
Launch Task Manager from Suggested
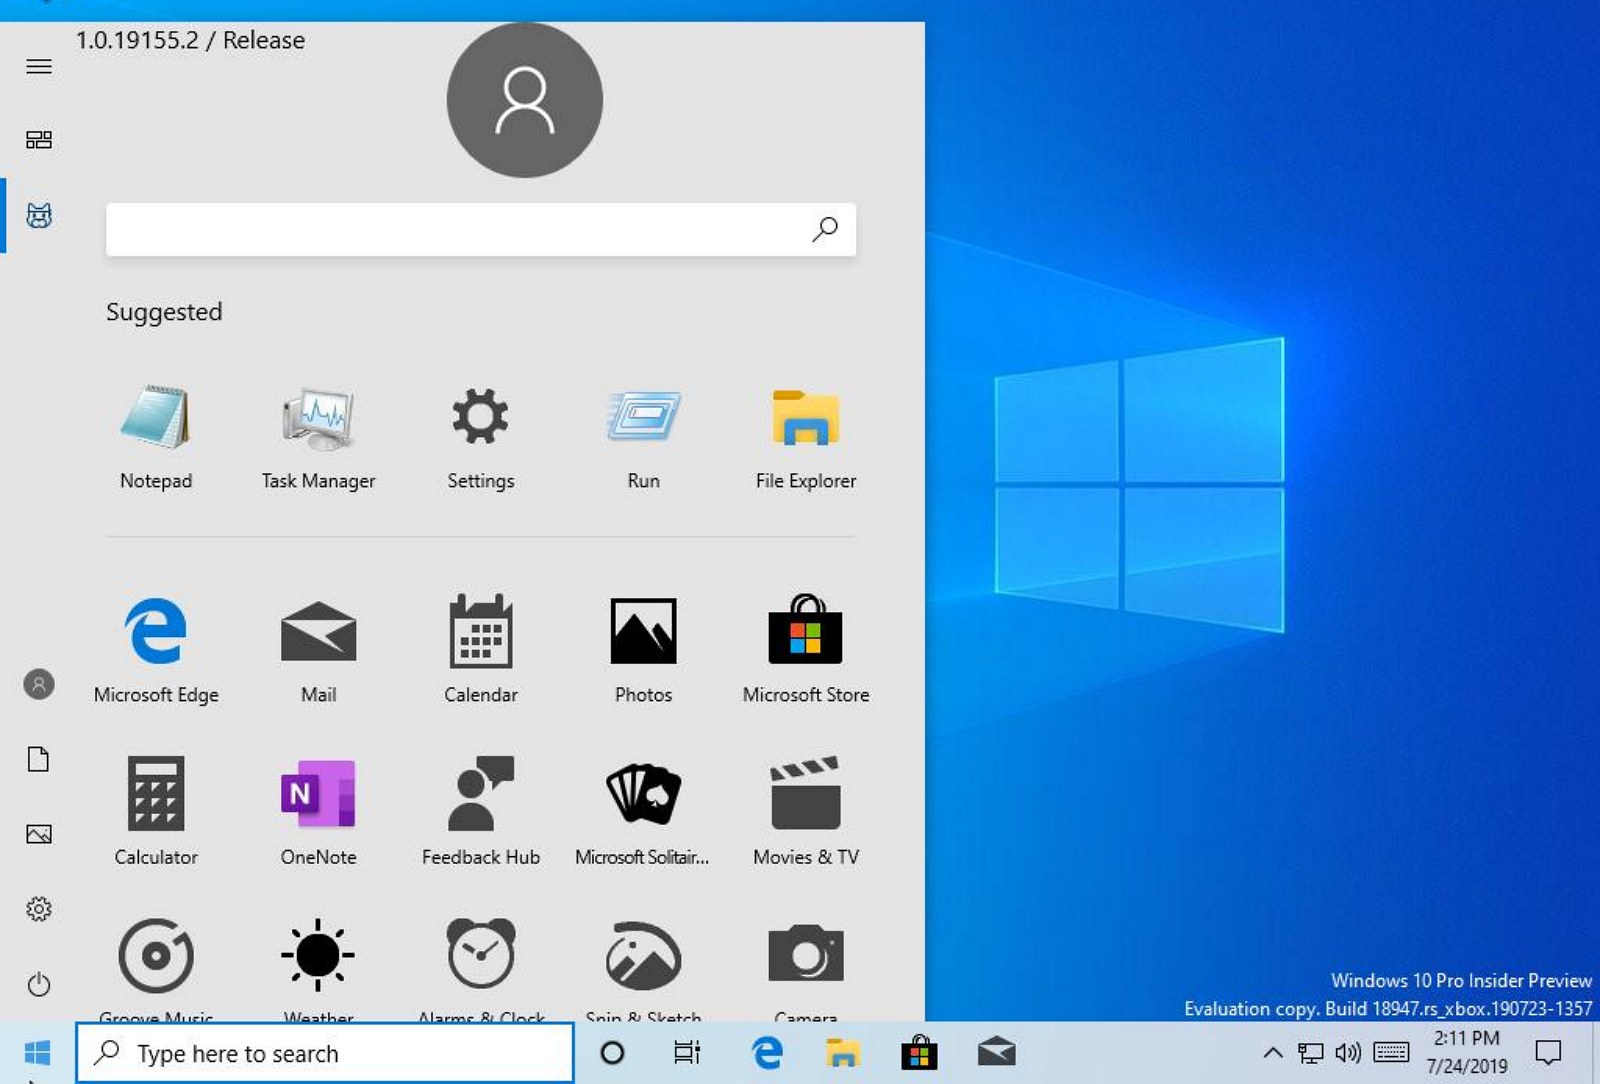[x=318, y=437]
